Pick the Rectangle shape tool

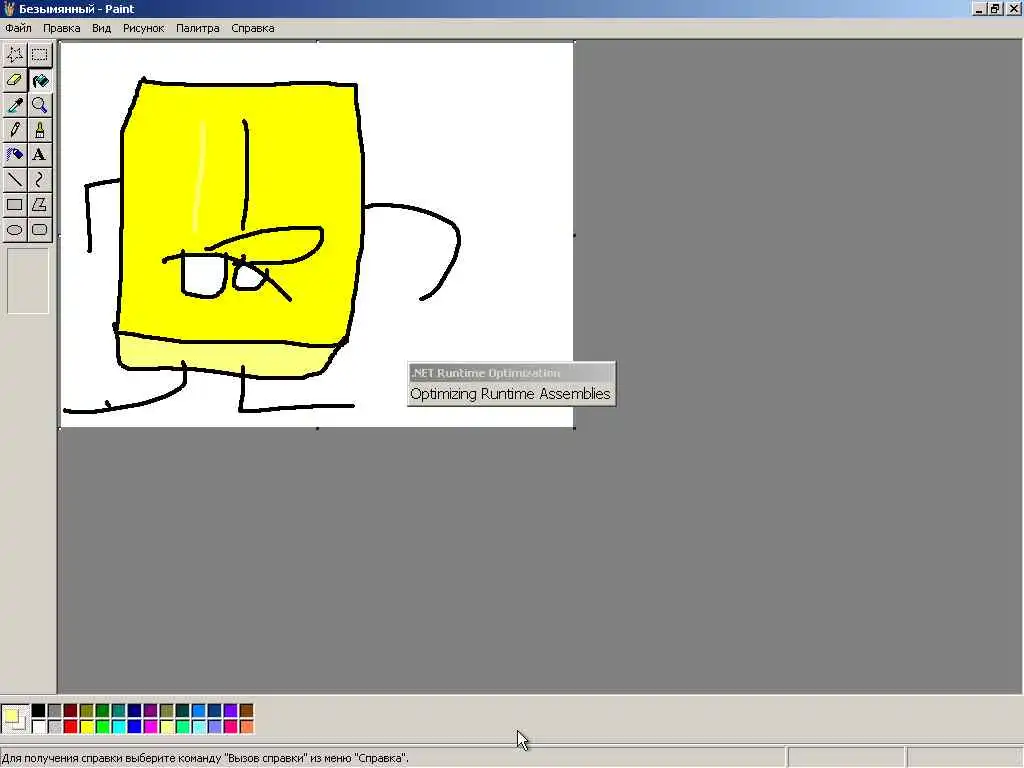click(x=15, y=204)
